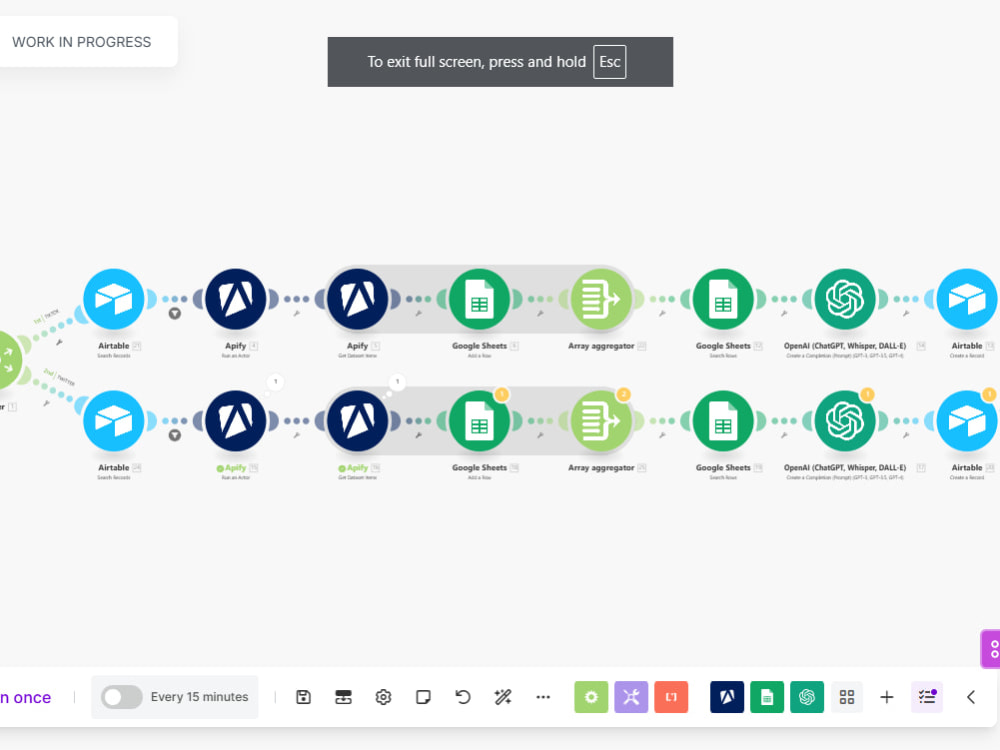Open the scenario inputs icon after save
This screenshot has width=1000, height=750.
click(343, 697)
